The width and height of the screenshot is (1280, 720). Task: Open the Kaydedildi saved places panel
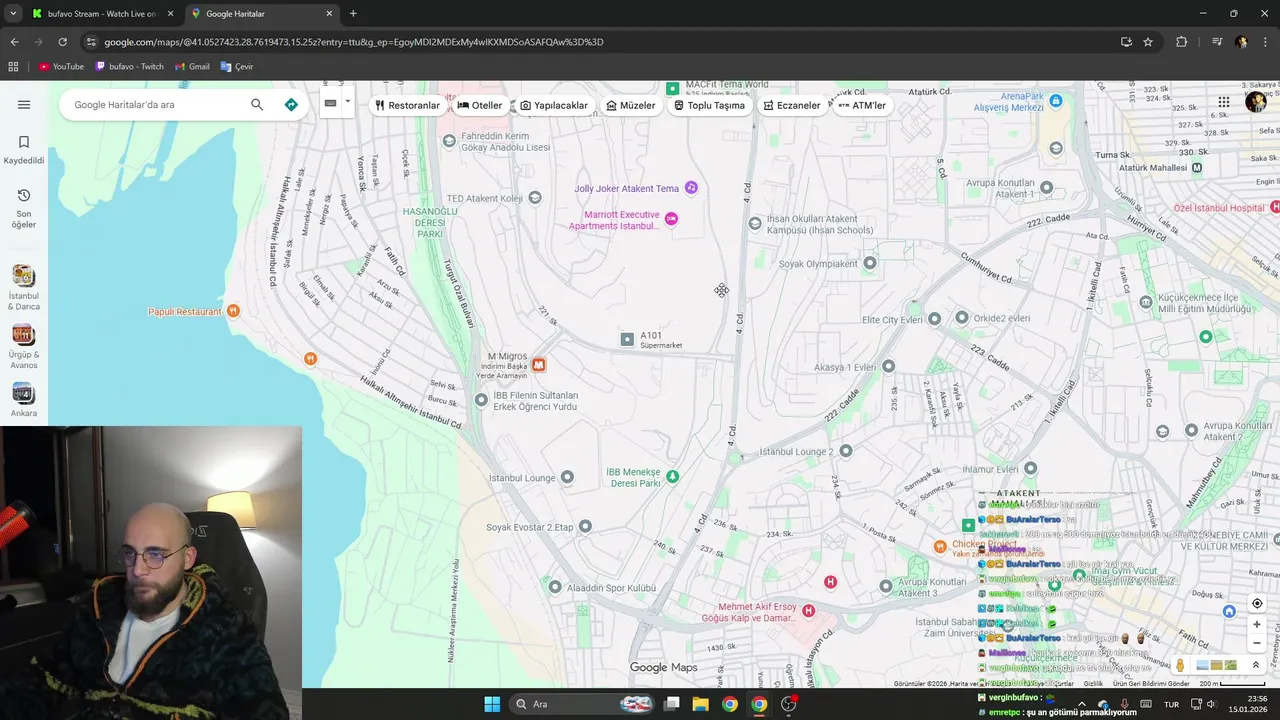tap(24, 150)
